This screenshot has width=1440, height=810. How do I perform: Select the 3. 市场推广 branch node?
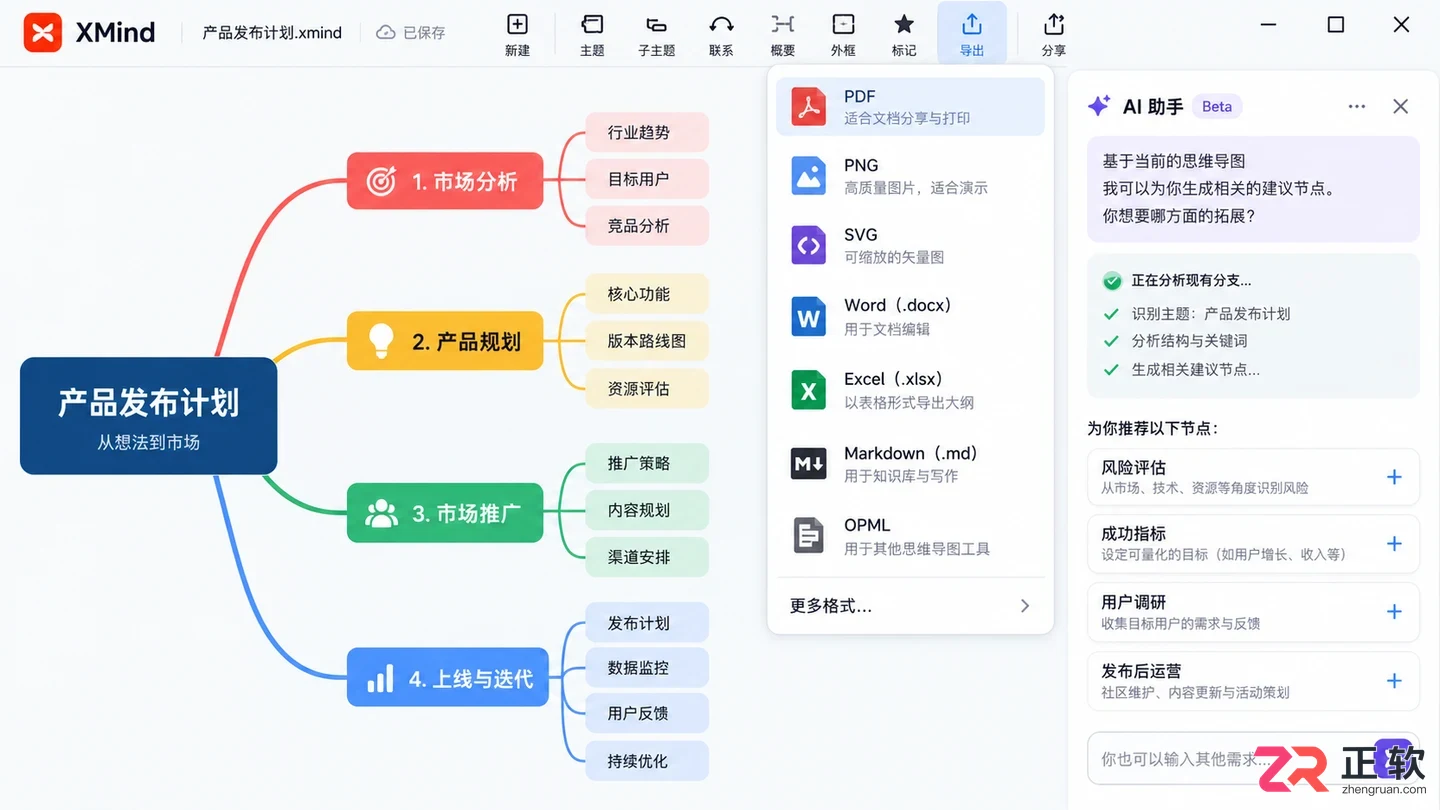click(x=445, y=513)
